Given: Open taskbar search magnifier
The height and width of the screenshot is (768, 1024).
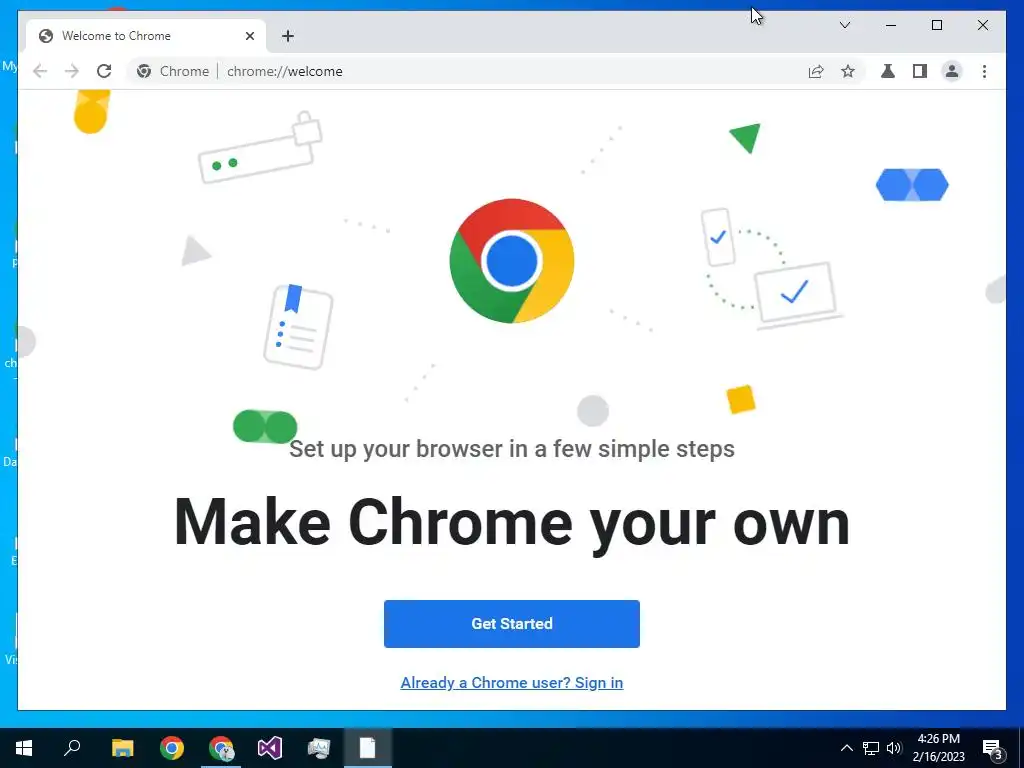Looking at the screenshot, I should [x=72, y=748].
